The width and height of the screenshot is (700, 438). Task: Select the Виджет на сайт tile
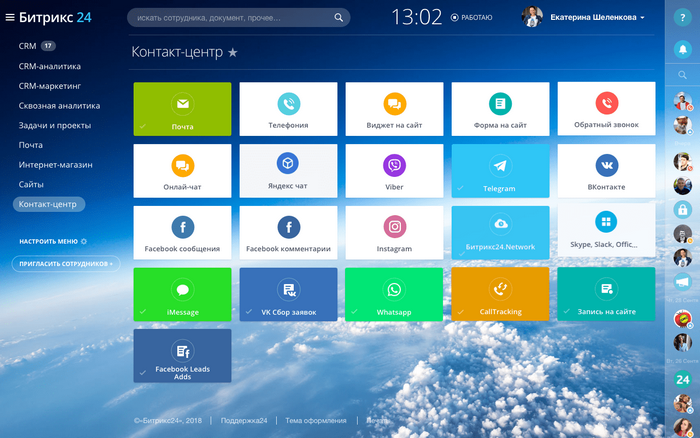(x=394, y=109)
